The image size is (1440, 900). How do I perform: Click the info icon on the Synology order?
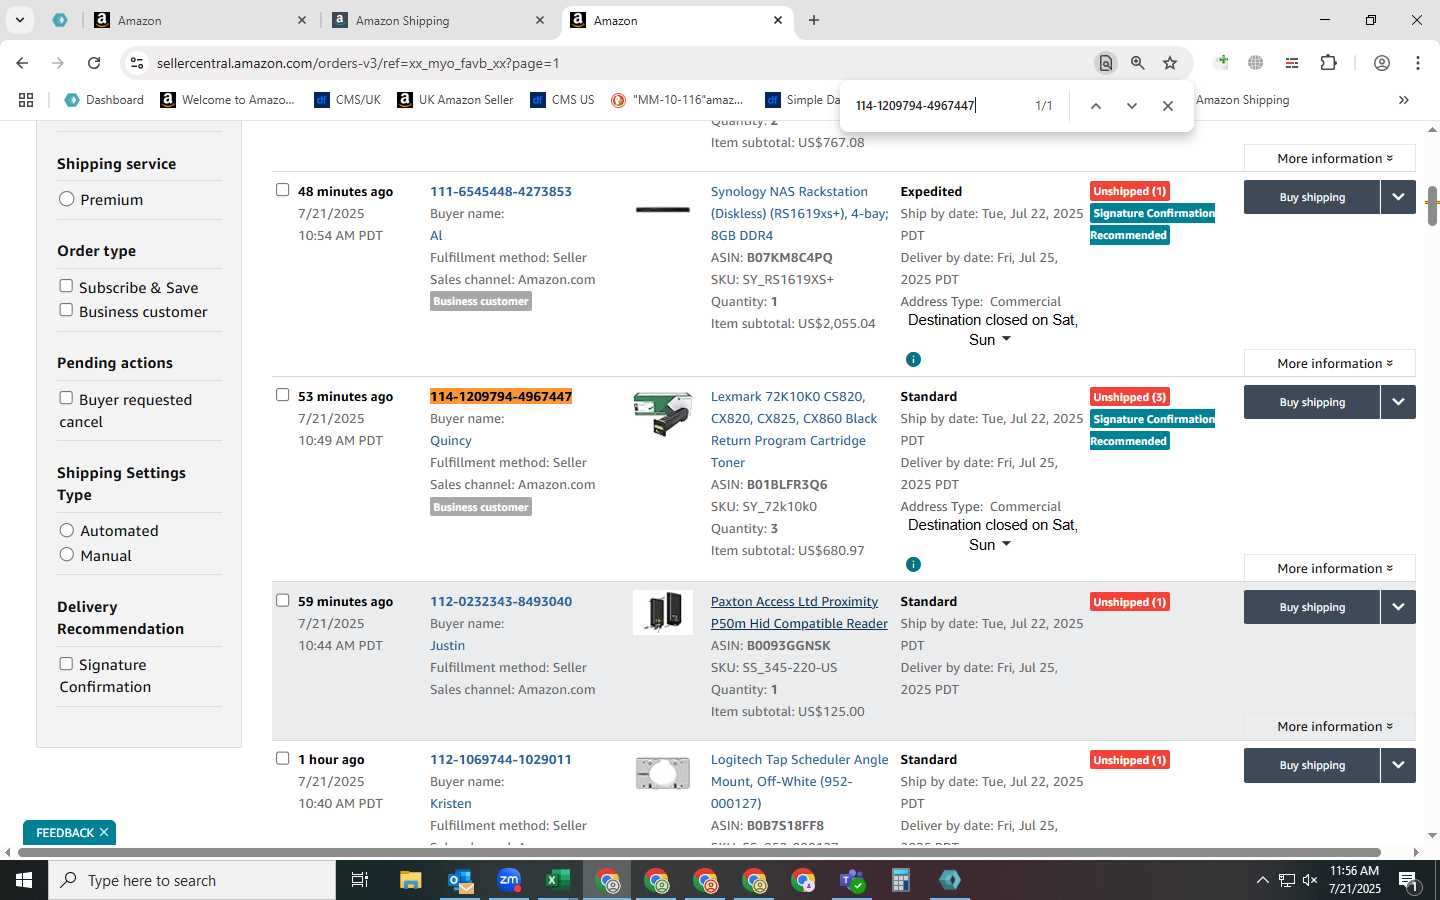913,359
